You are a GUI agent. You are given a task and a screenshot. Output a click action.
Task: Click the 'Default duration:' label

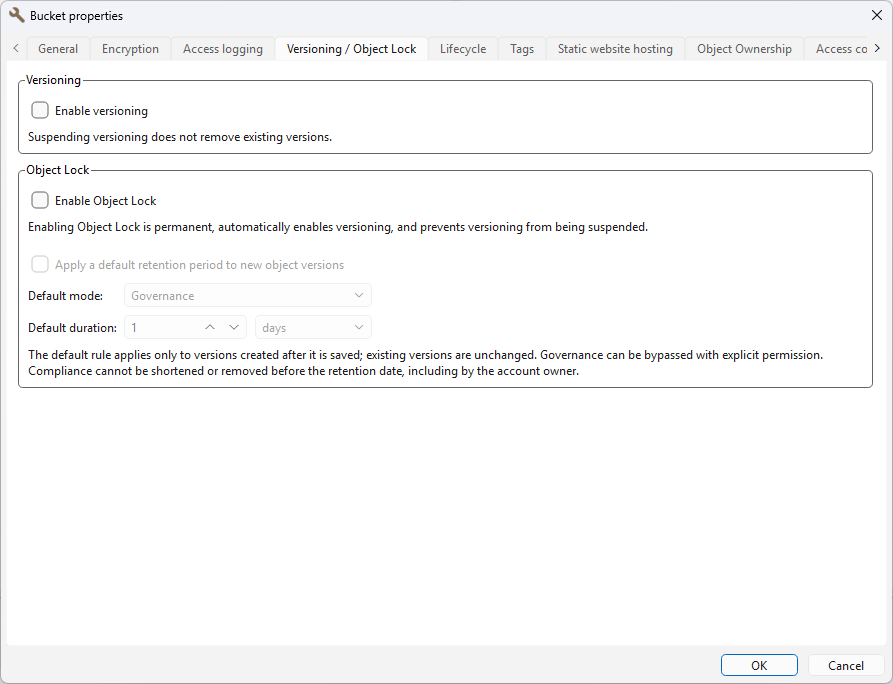(72, 328)
